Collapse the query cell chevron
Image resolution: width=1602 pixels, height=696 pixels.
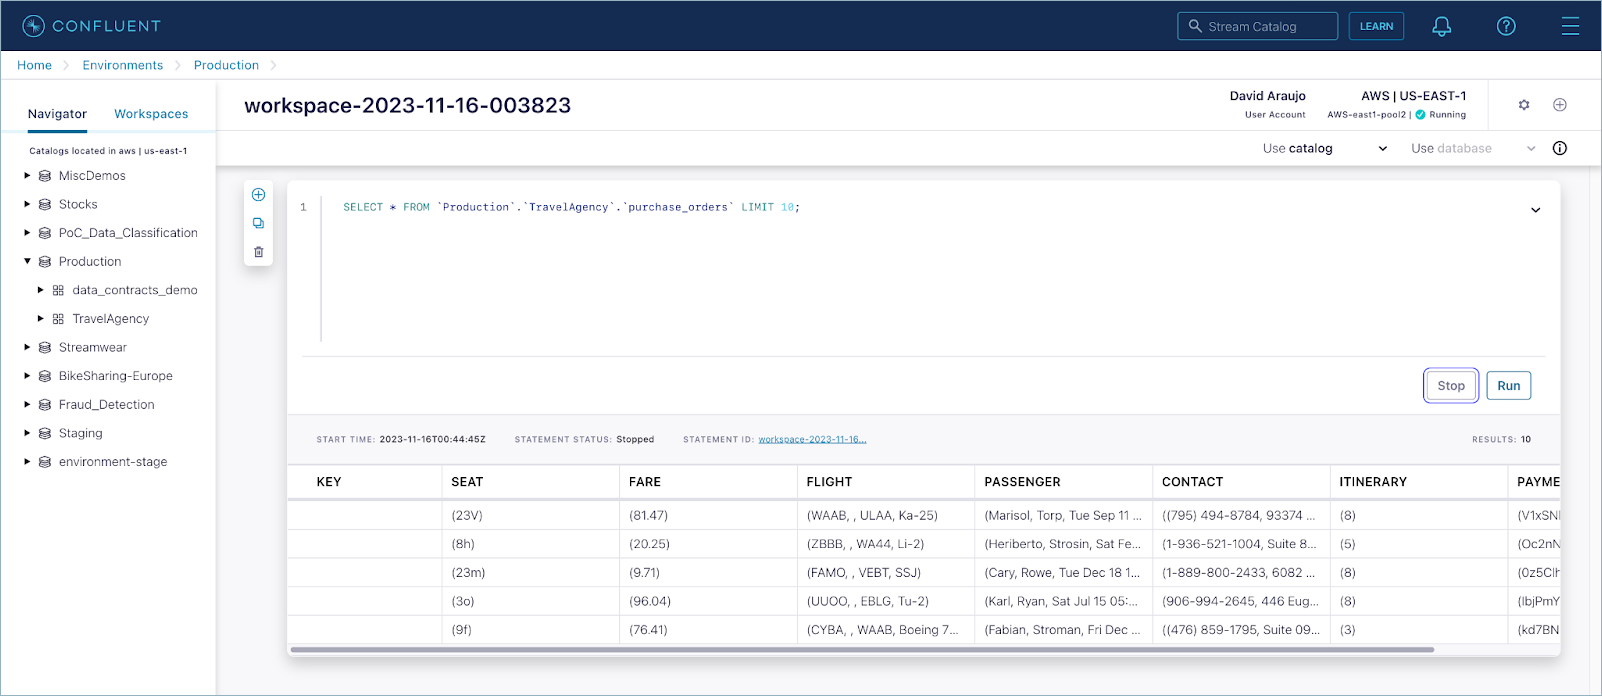click(1535, 210)
